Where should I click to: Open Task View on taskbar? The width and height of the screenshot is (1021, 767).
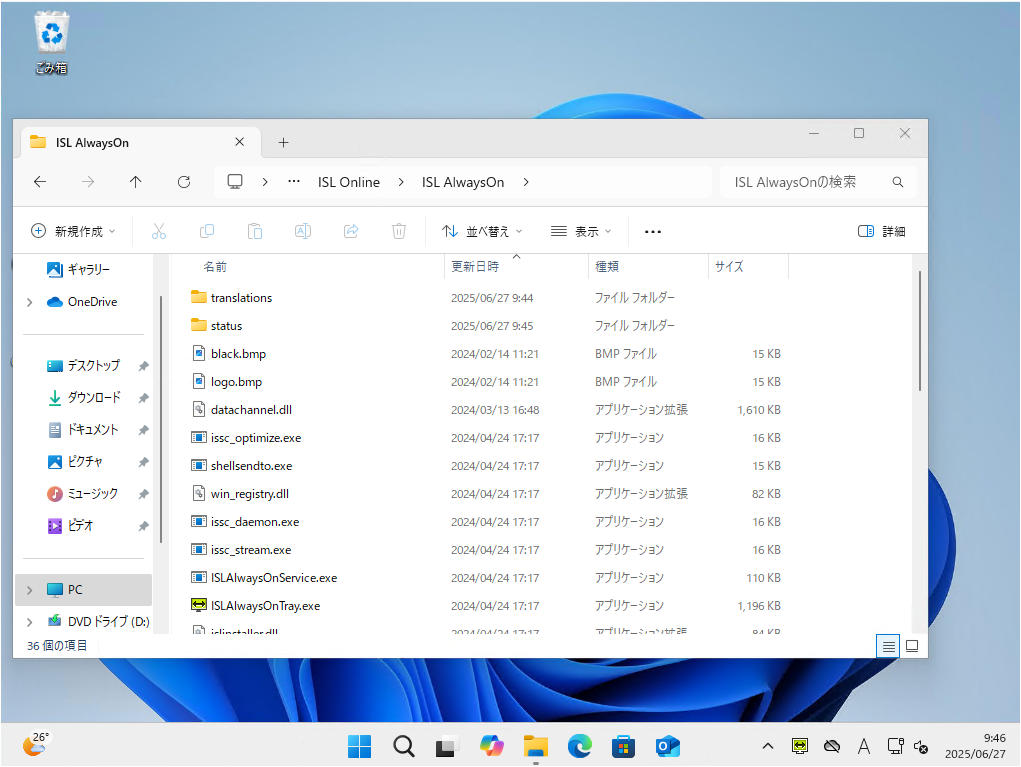(447, 746)
